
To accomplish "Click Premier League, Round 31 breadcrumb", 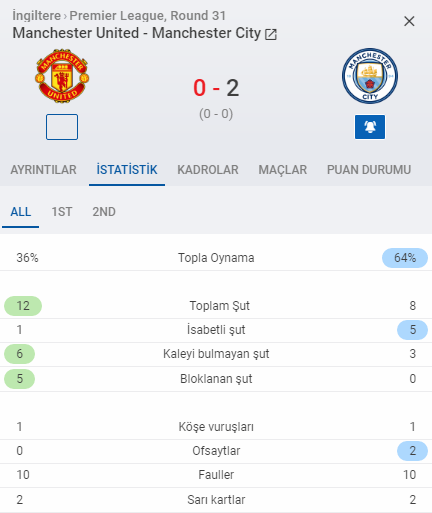I will coord(148,16).
